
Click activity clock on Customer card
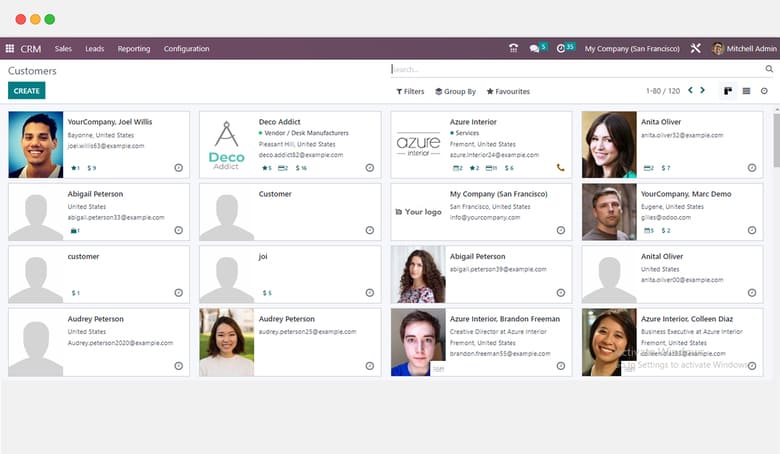point(370,230)
